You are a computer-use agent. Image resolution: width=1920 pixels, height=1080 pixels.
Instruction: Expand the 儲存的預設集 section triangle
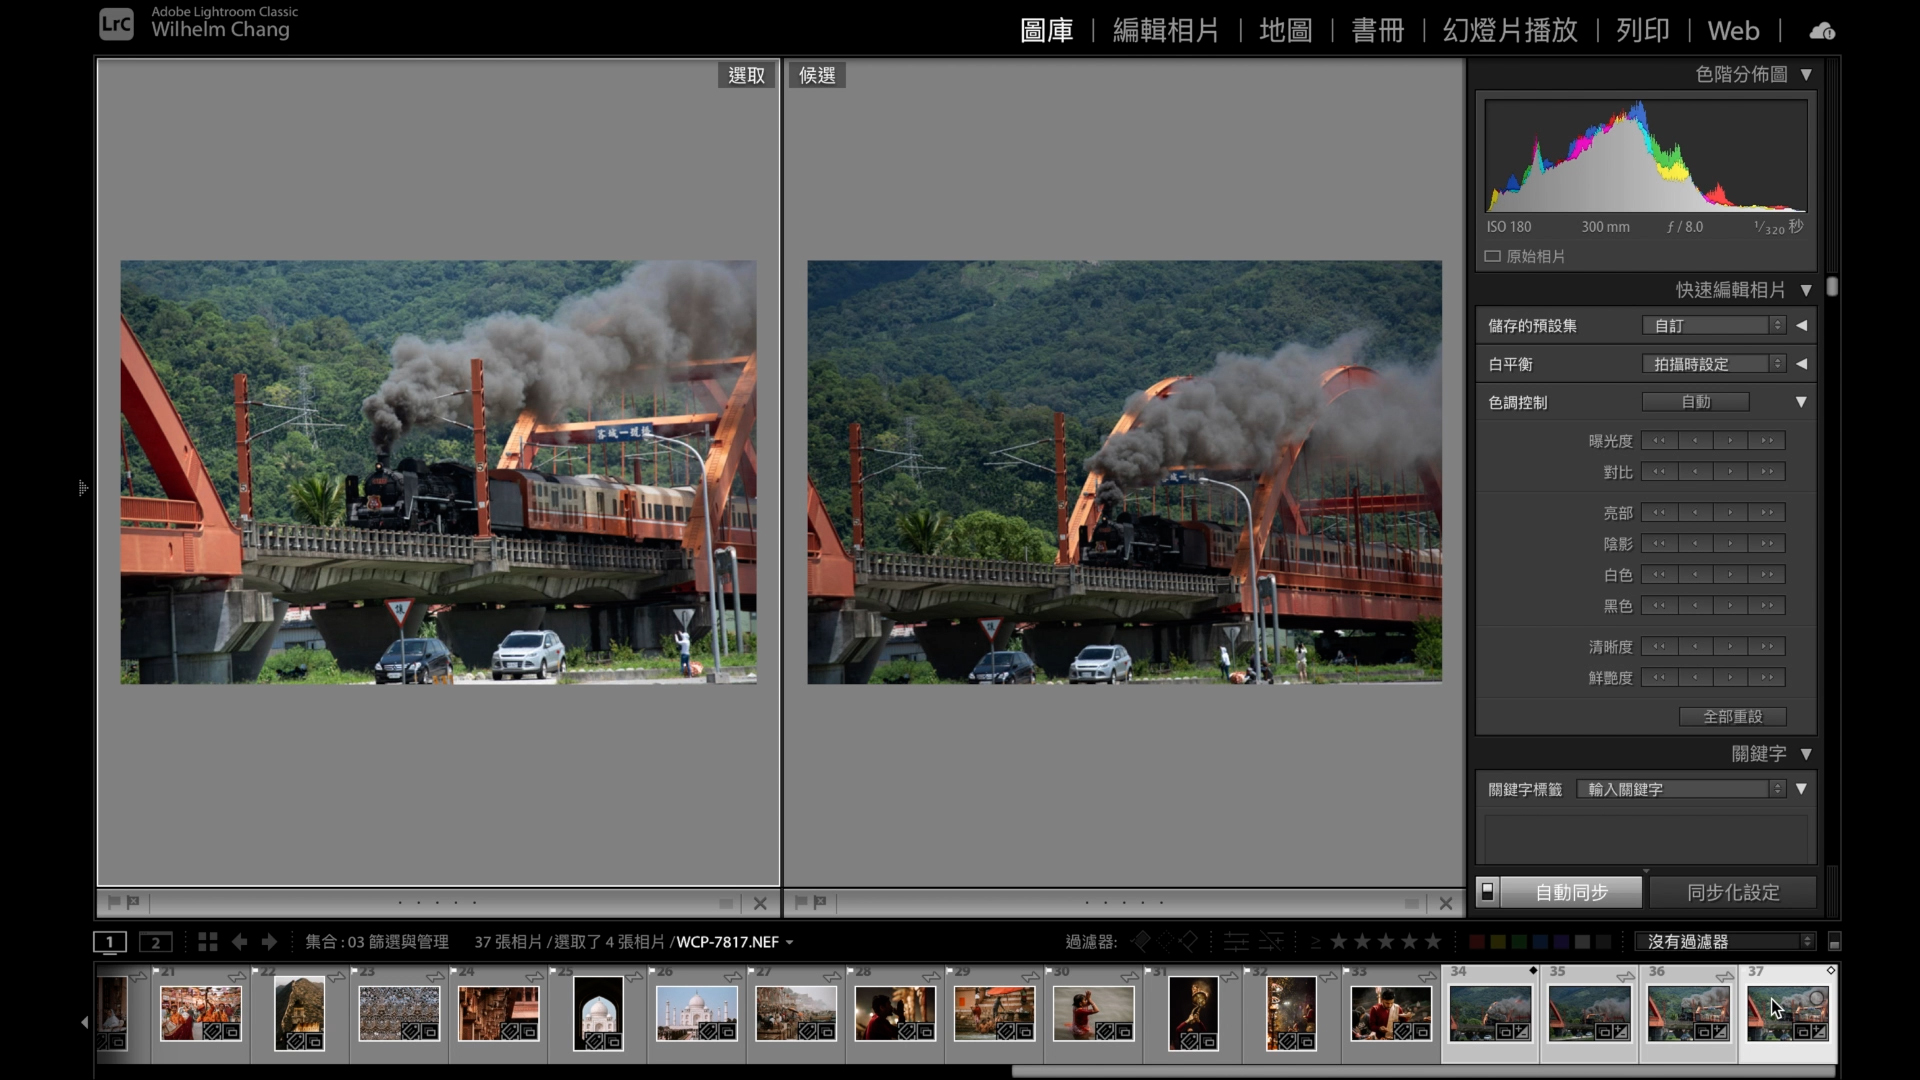(x=1801, y=326)
